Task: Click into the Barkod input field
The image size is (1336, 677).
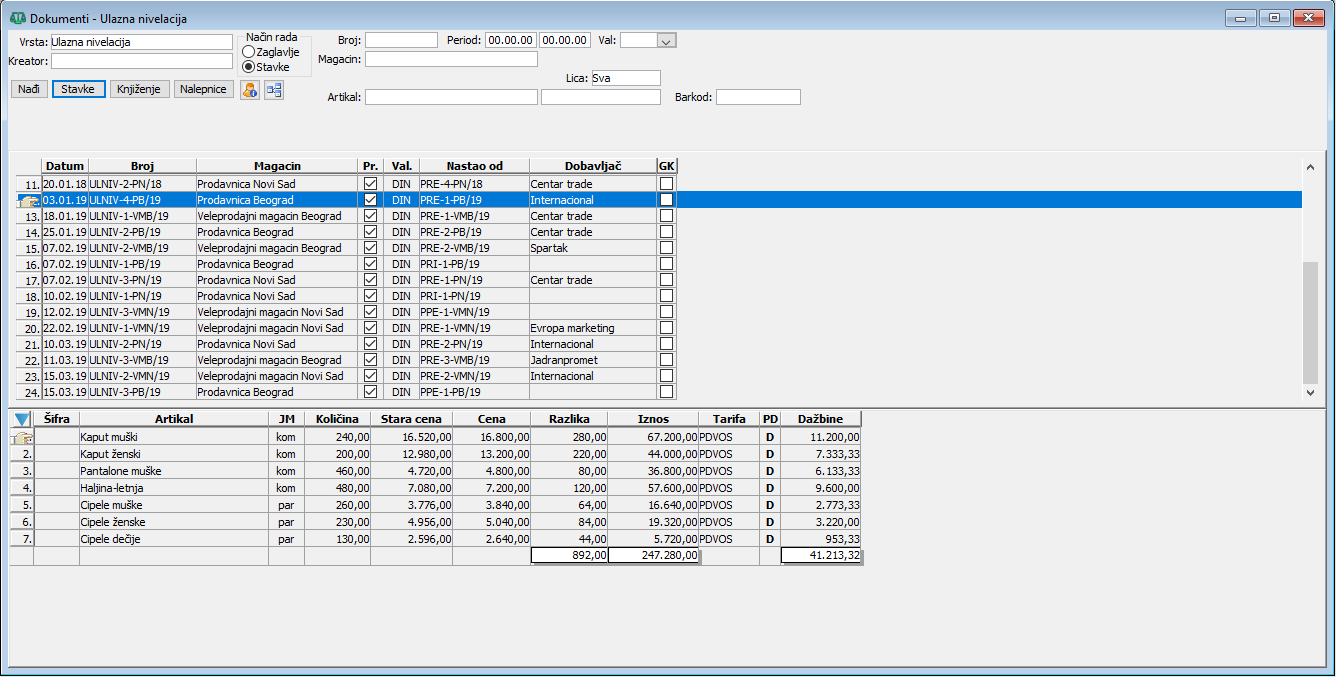Action: coord(758,97)
